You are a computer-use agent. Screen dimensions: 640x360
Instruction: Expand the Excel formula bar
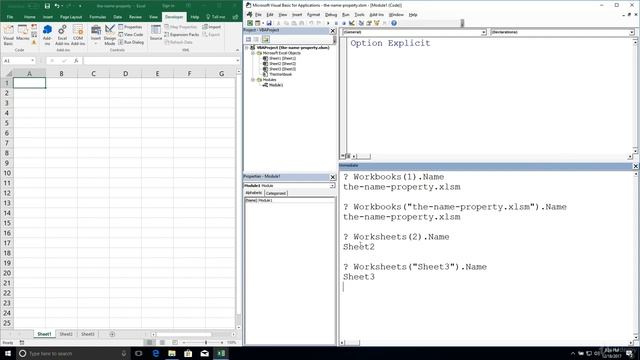(238, 60)
